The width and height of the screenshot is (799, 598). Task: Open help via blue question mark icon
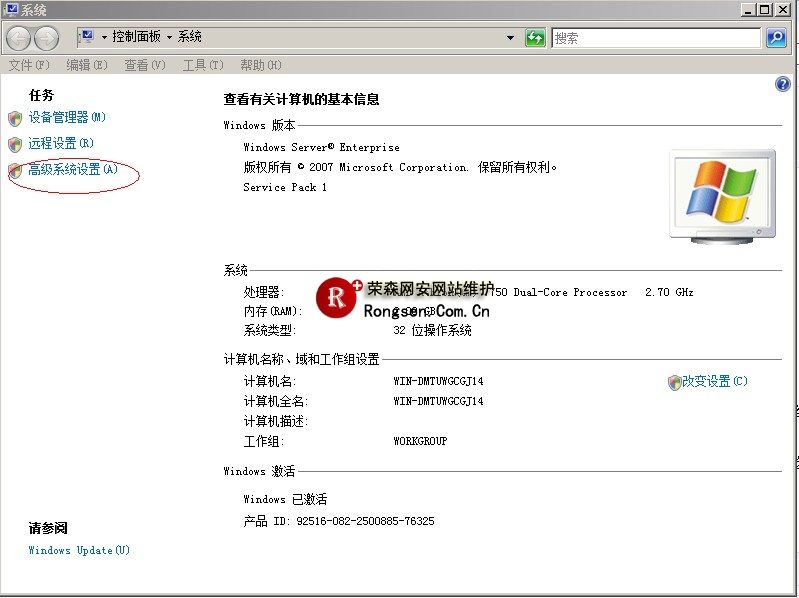point(783,84)
